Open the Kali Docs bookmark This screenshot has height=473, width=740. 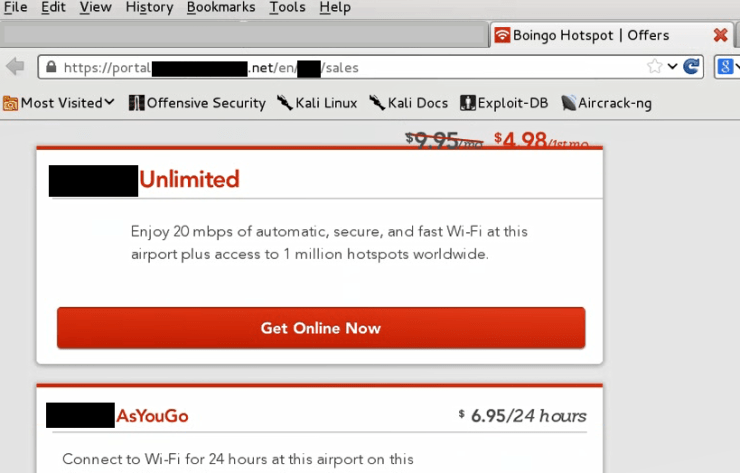point(408,103)
